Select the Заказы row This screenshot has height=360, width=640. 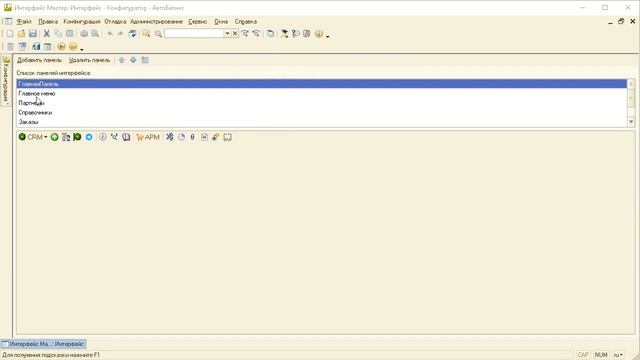click(x=322, y=122)
